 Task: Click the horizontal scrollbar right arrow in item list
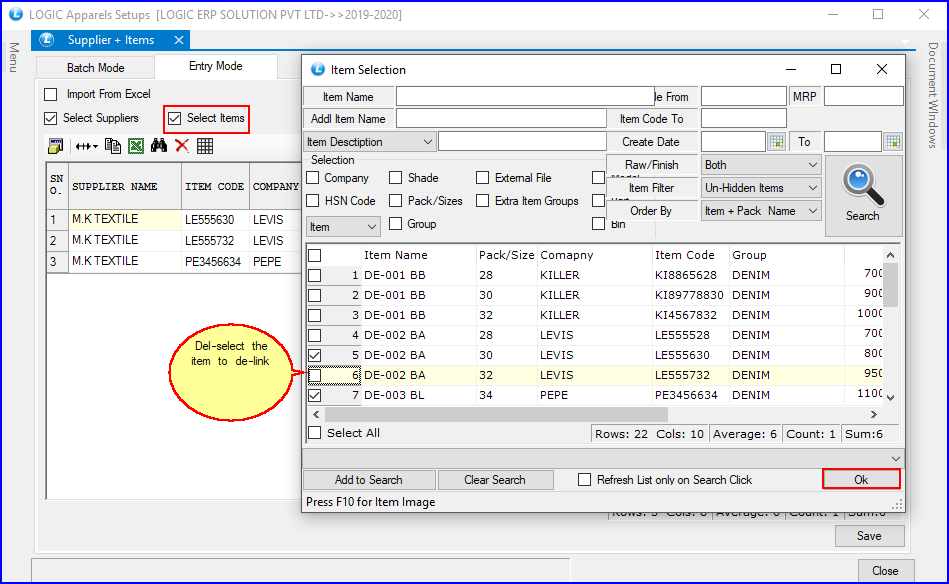coord(875,414)
